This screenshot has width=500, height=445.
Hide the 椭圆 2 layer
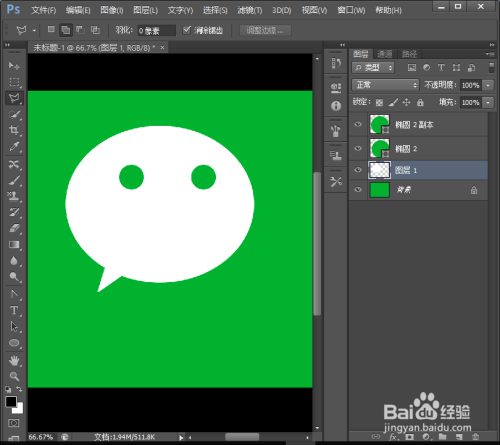(358, 148)
